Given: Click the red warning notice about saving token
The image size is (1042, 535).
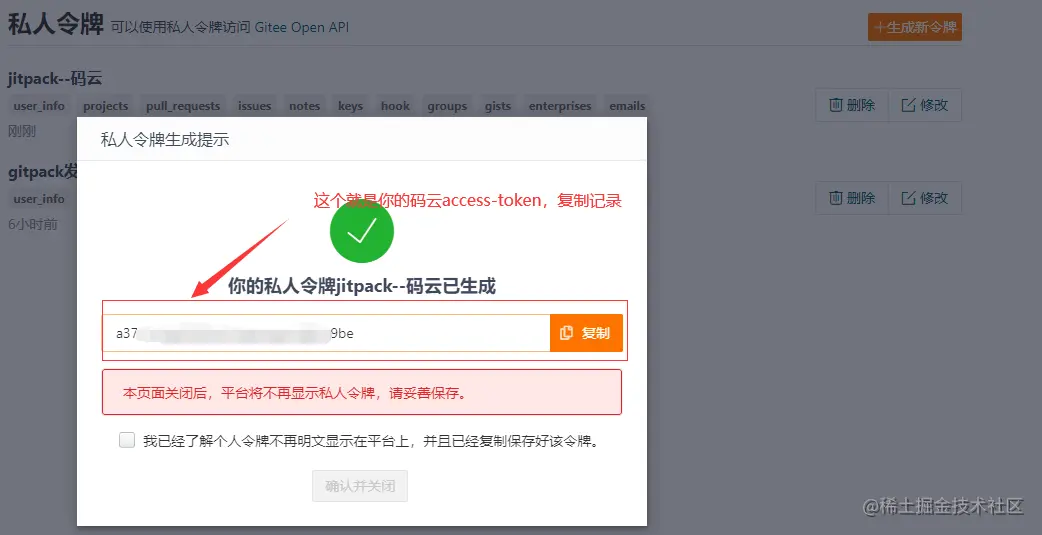Looking at the screenshot, I should [362, 392].
